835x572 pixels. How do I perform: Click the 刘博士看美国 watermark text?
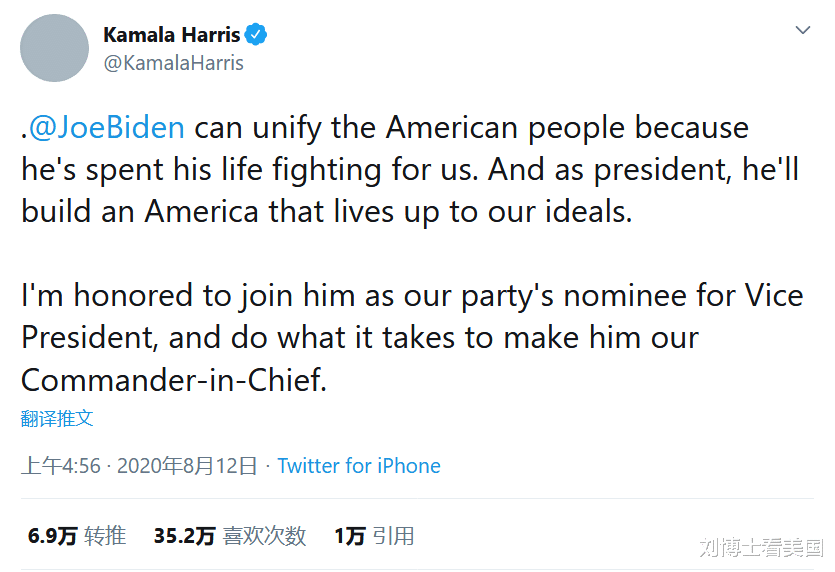760,547
